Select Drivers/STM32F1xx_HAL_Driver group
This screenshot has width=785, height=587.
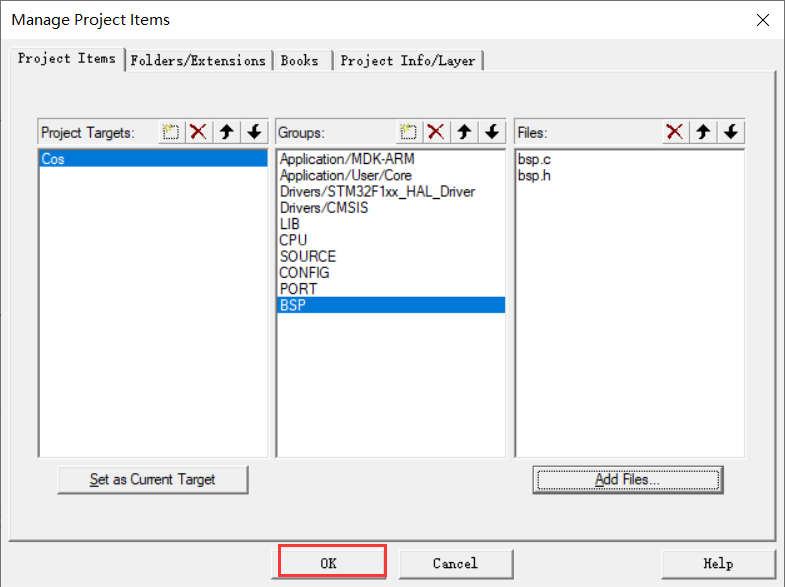(390, 191)
